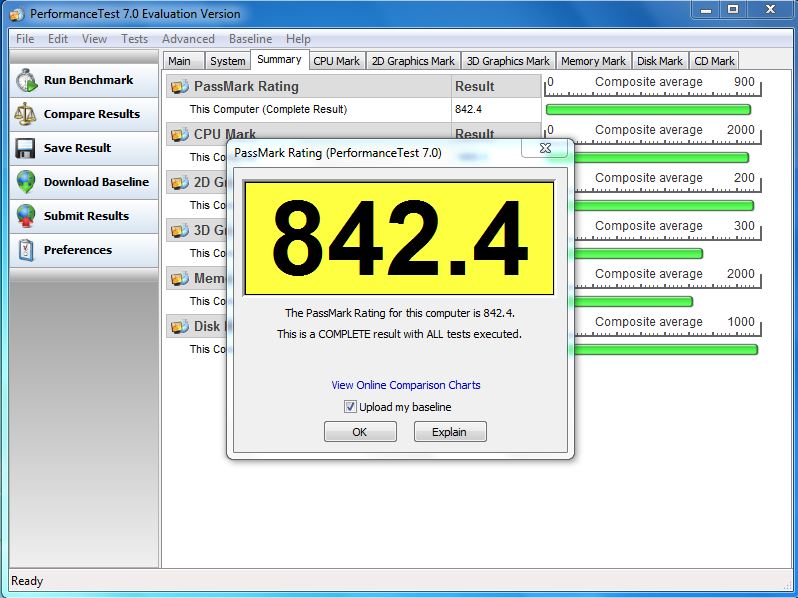The height and width of the screenshot is (598, 798).
Task: Uncheck the Upload my baseline checkbox
Action: click(x=350, y=407)
